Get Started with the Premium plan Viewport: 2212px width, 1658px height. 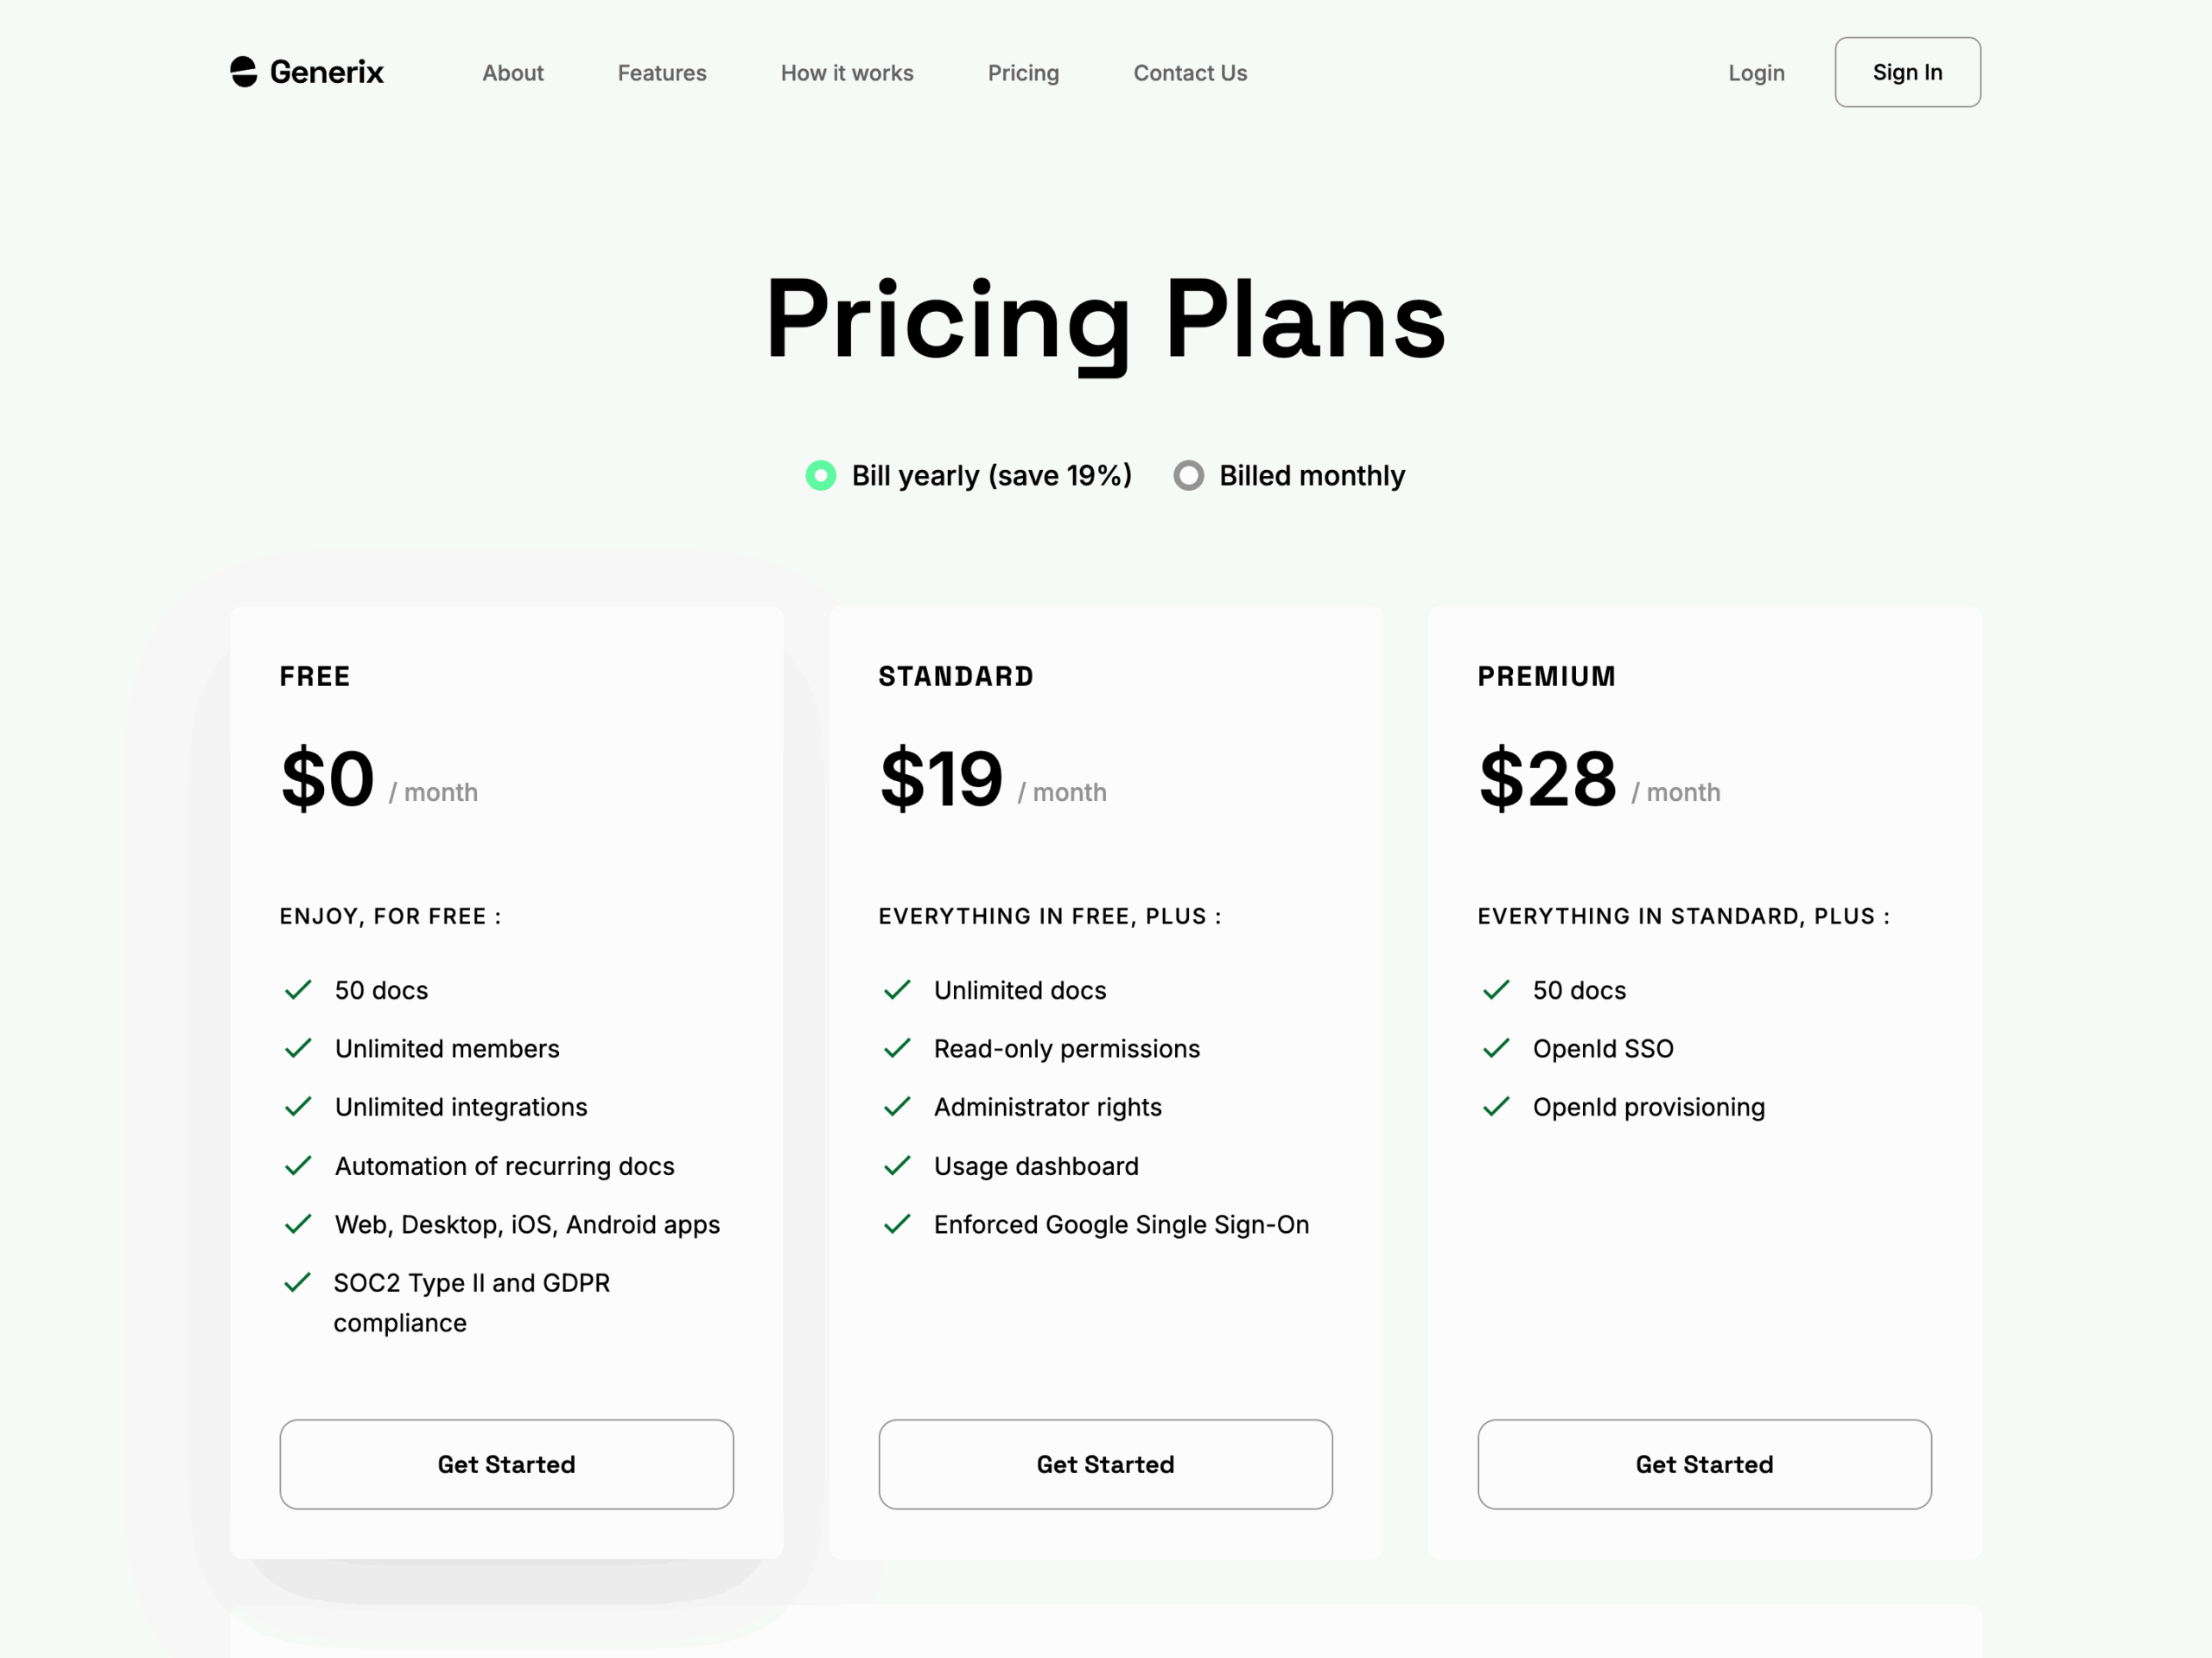click(x=1703, y=1464)
